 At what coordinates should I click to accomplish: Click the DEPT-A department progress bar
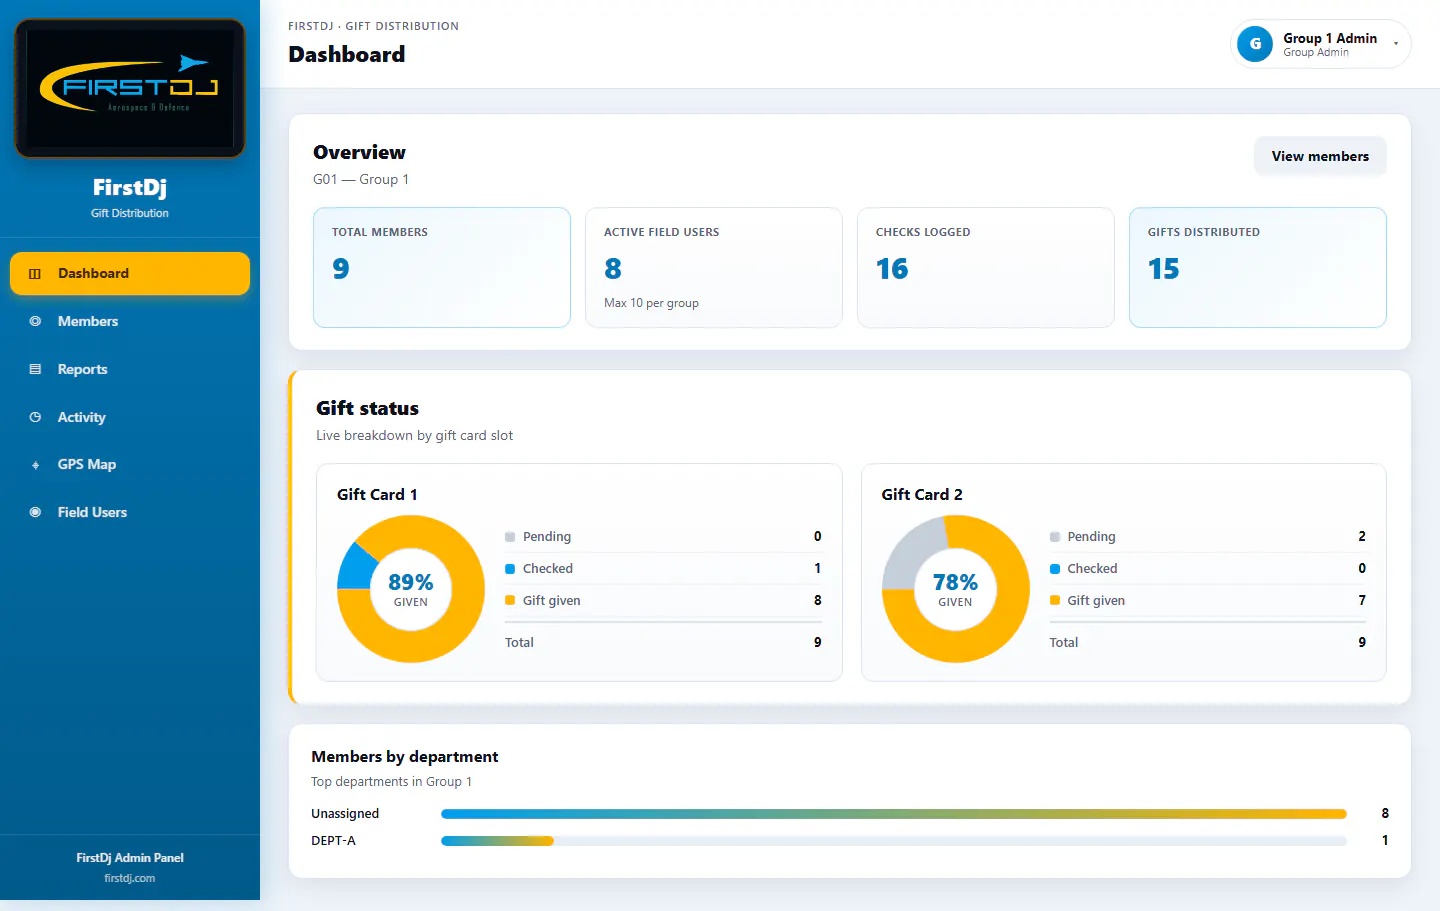(x=894, y=841)
